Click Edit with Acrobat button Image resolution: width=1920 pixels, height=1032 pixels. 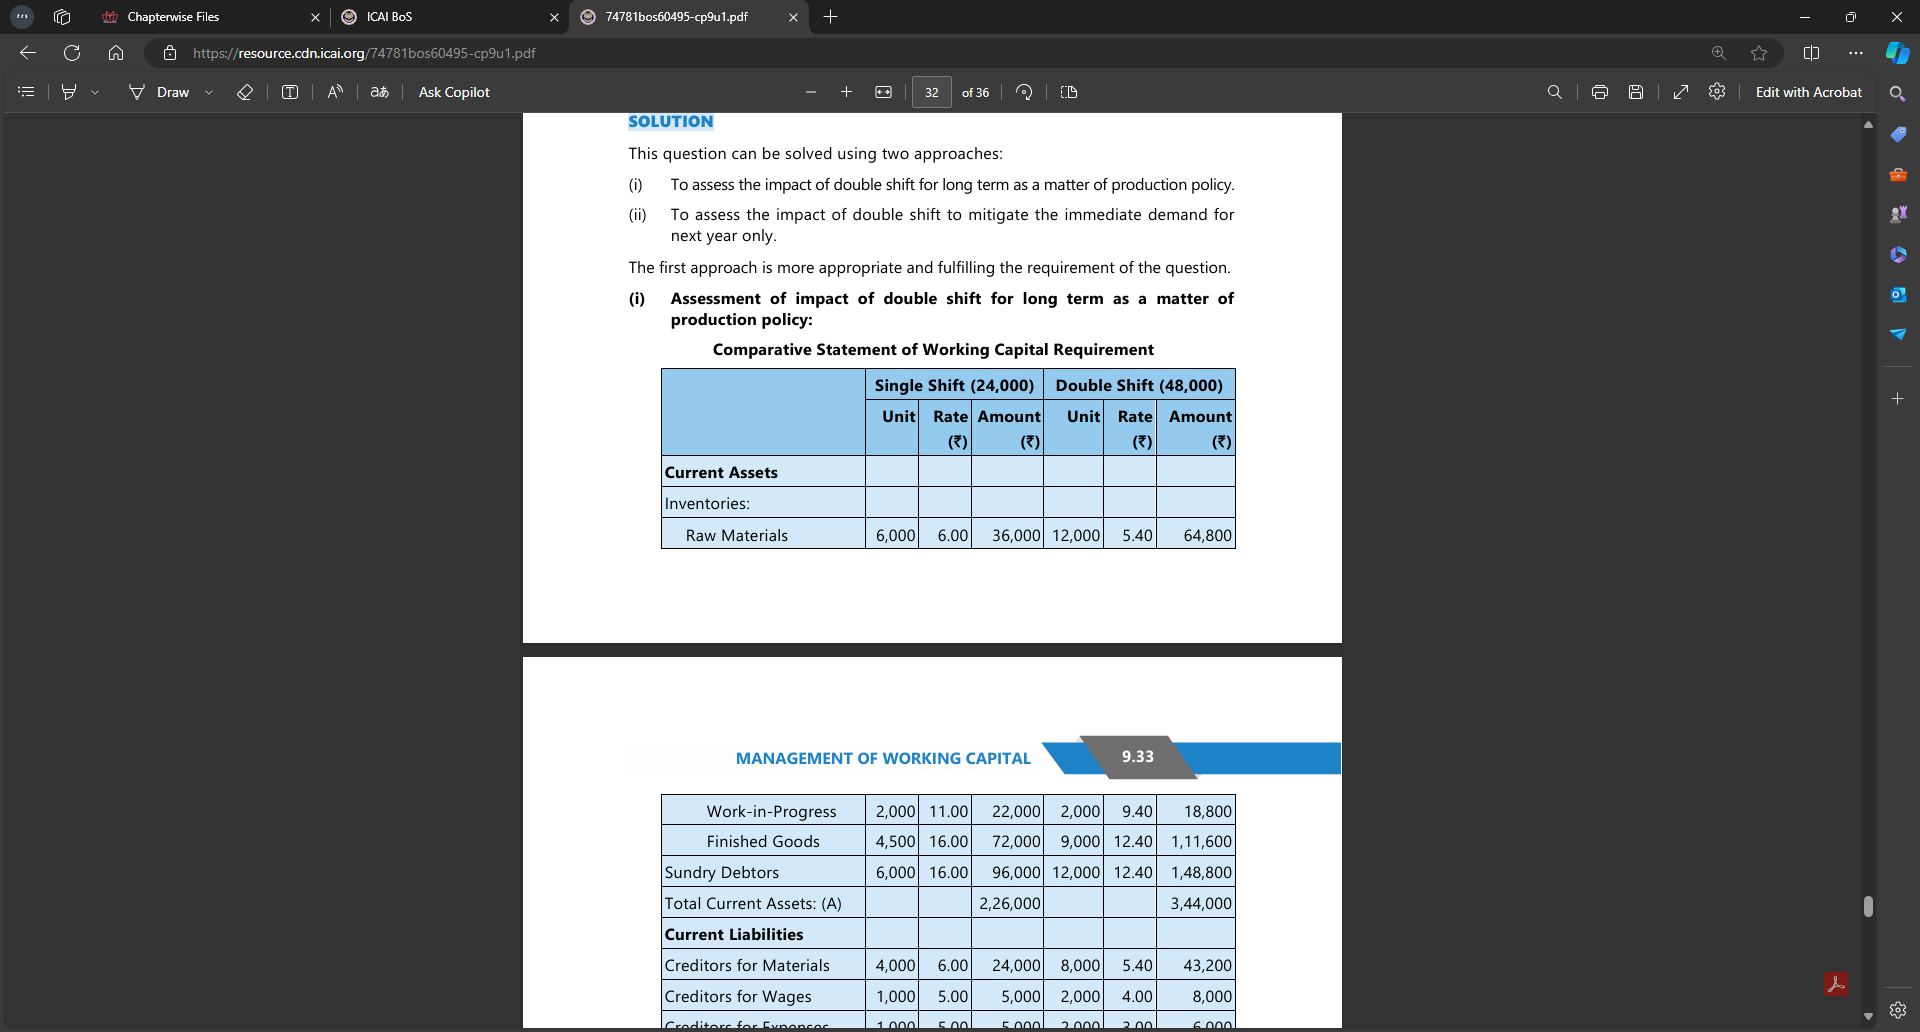pyautogui.click(x=1808, y=92)
